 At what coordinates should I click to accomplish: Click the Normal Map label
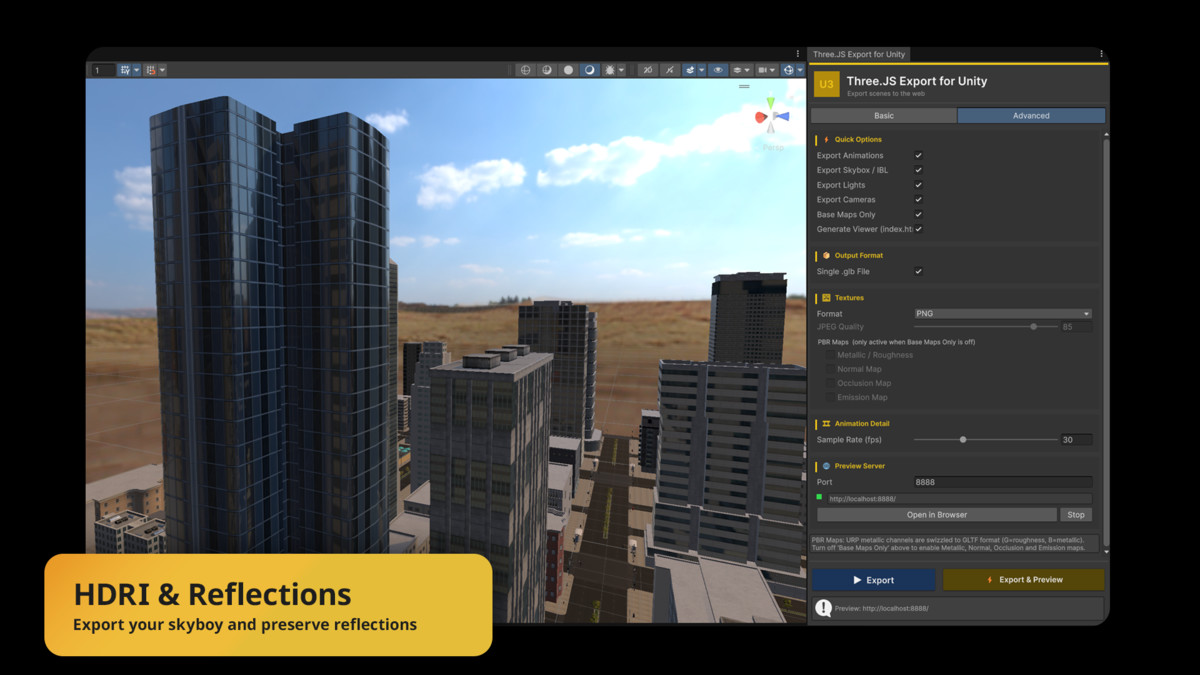coord(860,369)
